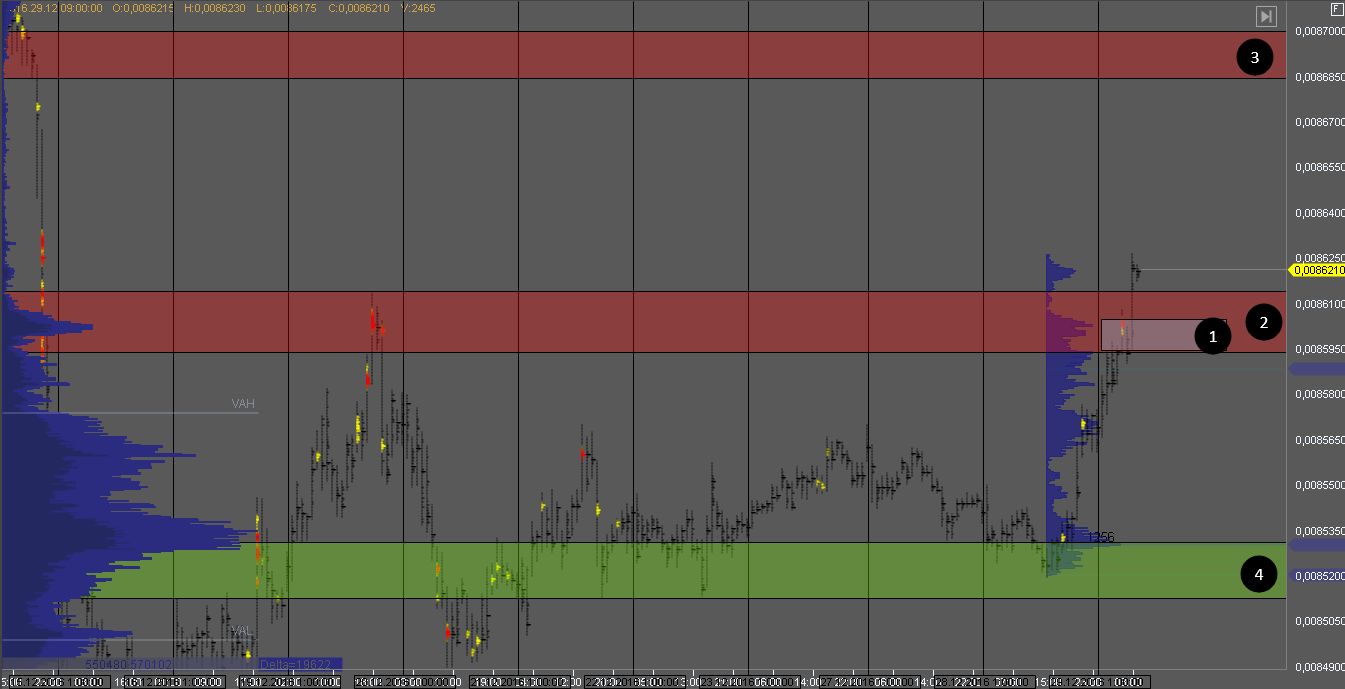
Task: Click the F icon above price scale
Action: (1337, 9)
